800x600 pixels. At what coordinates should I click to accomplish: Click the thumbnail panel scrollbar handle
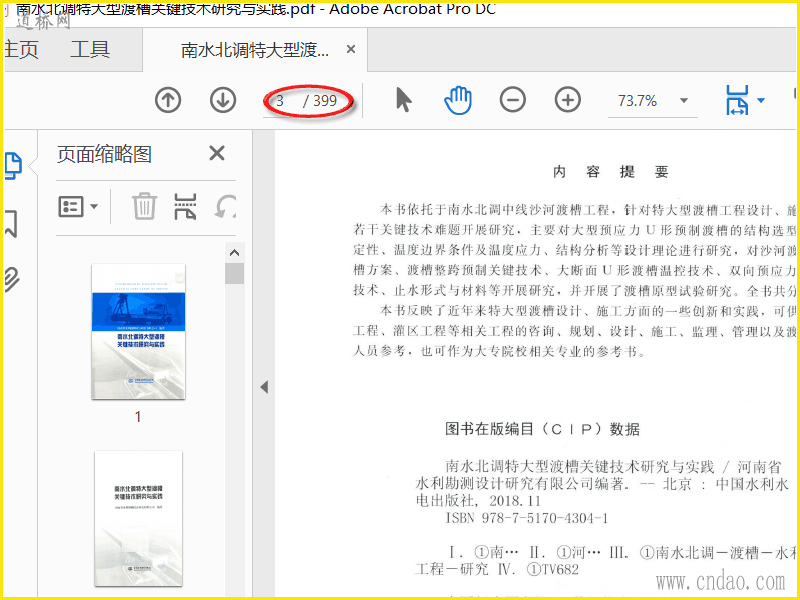click(x=234, y=273)
